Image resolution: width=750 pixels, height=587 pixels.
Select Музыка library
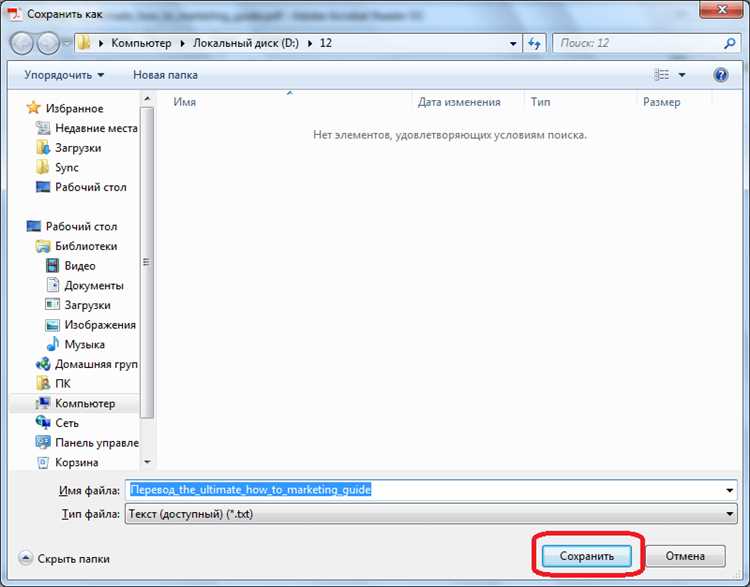(84, 344)
